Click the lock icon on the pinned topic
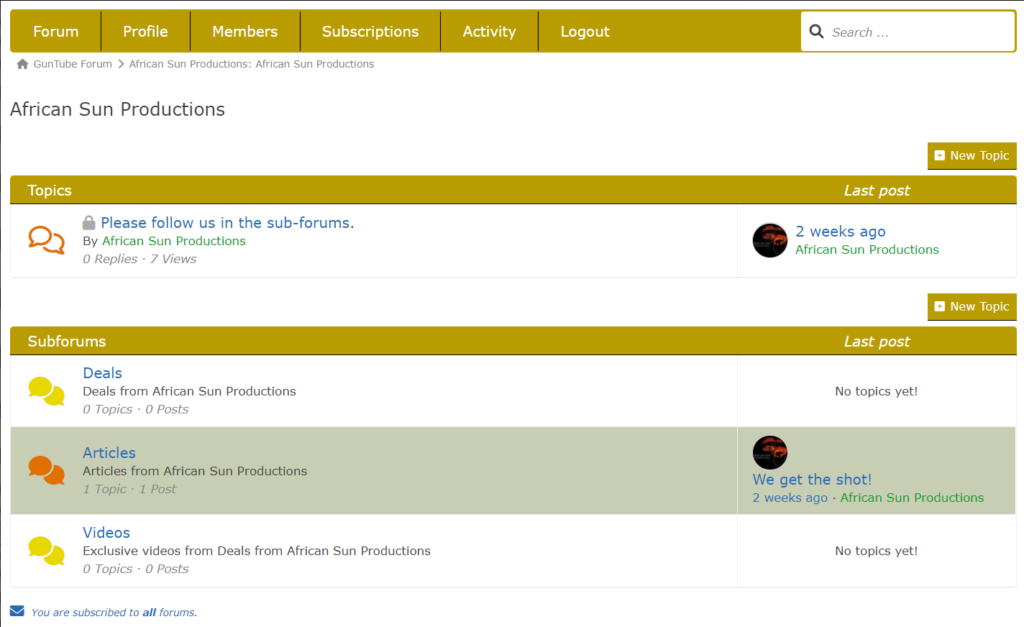The image size is (1024, 627). pyautogui.click(x=88, y=222)
